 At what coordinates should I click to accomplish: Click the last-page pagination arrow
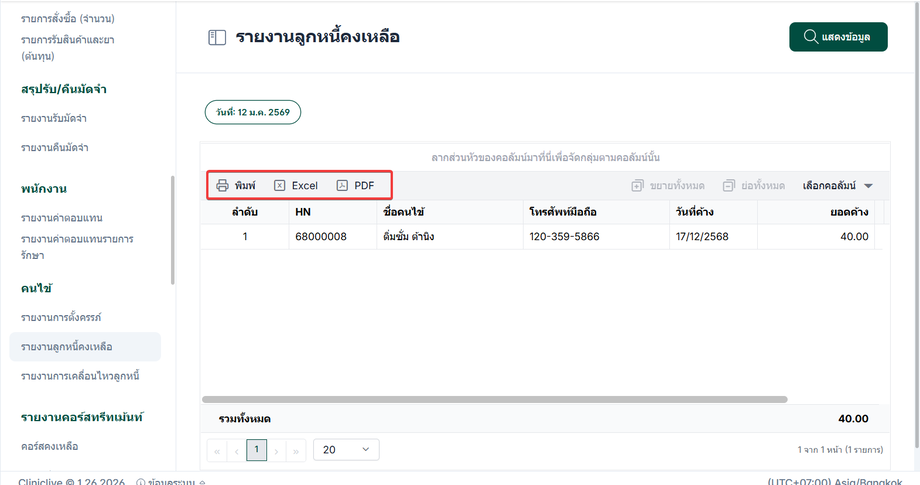click(296, 450)
